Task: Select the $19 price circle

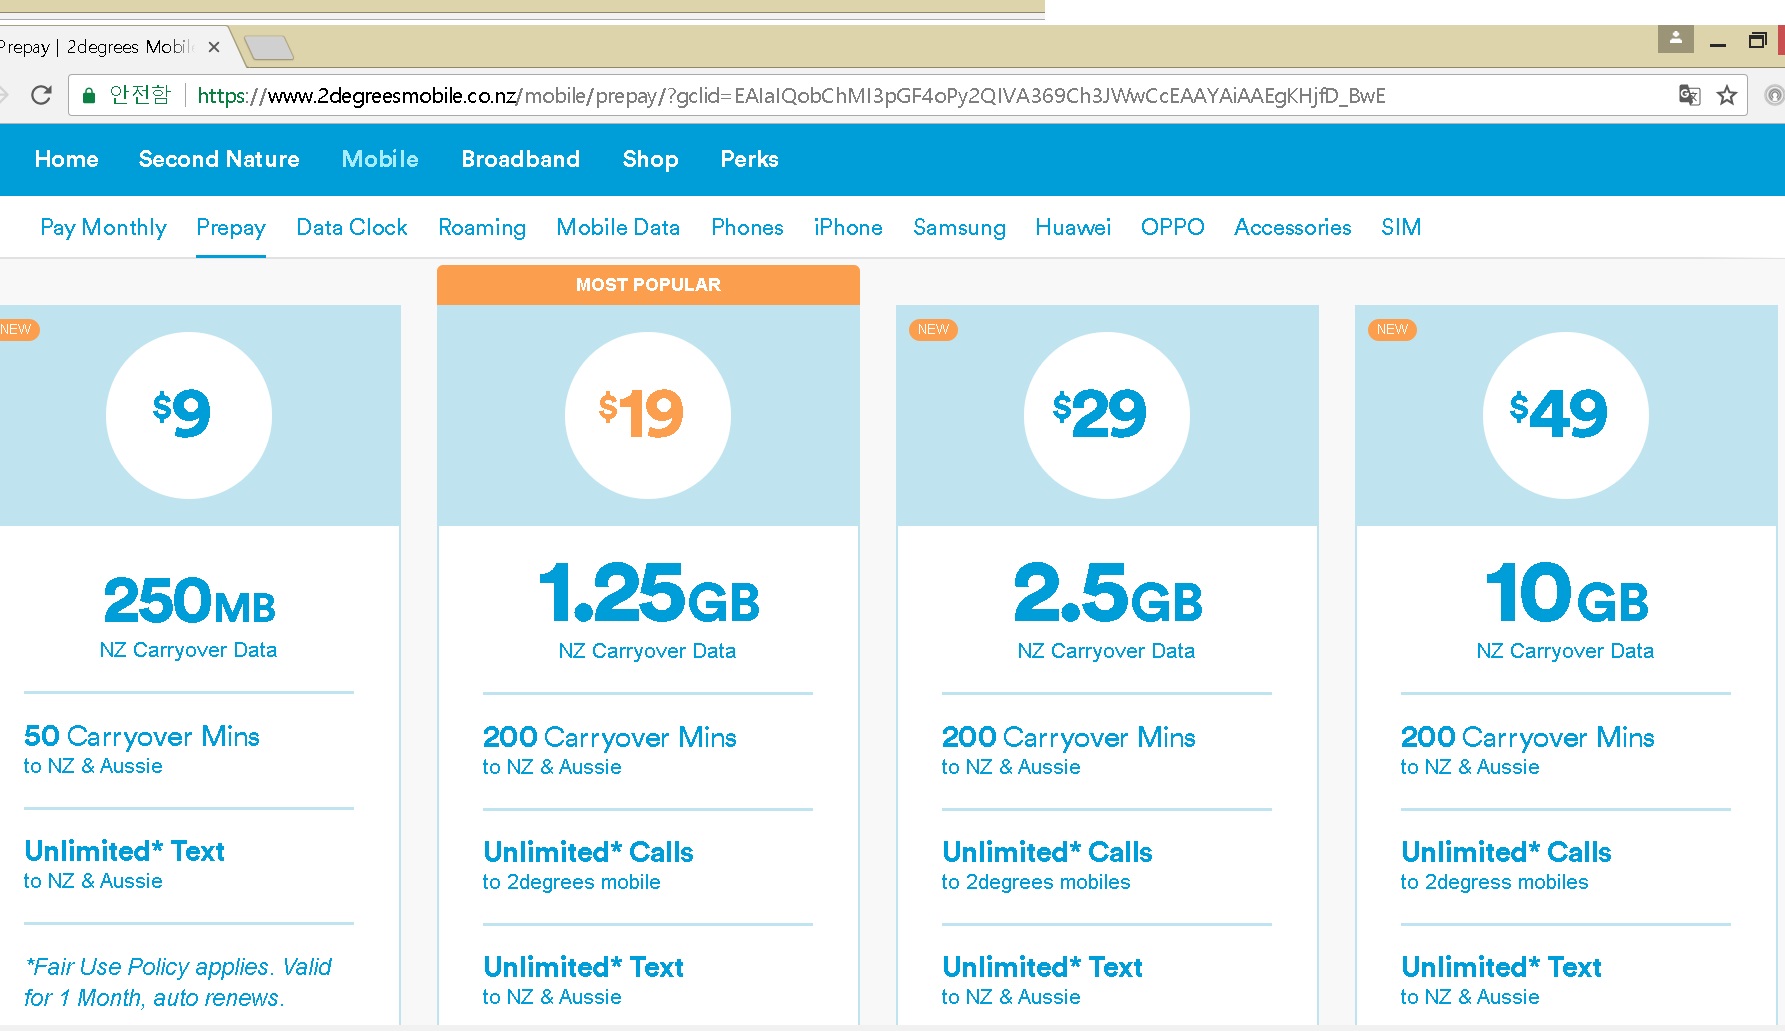Action: [x=647, y=415]
